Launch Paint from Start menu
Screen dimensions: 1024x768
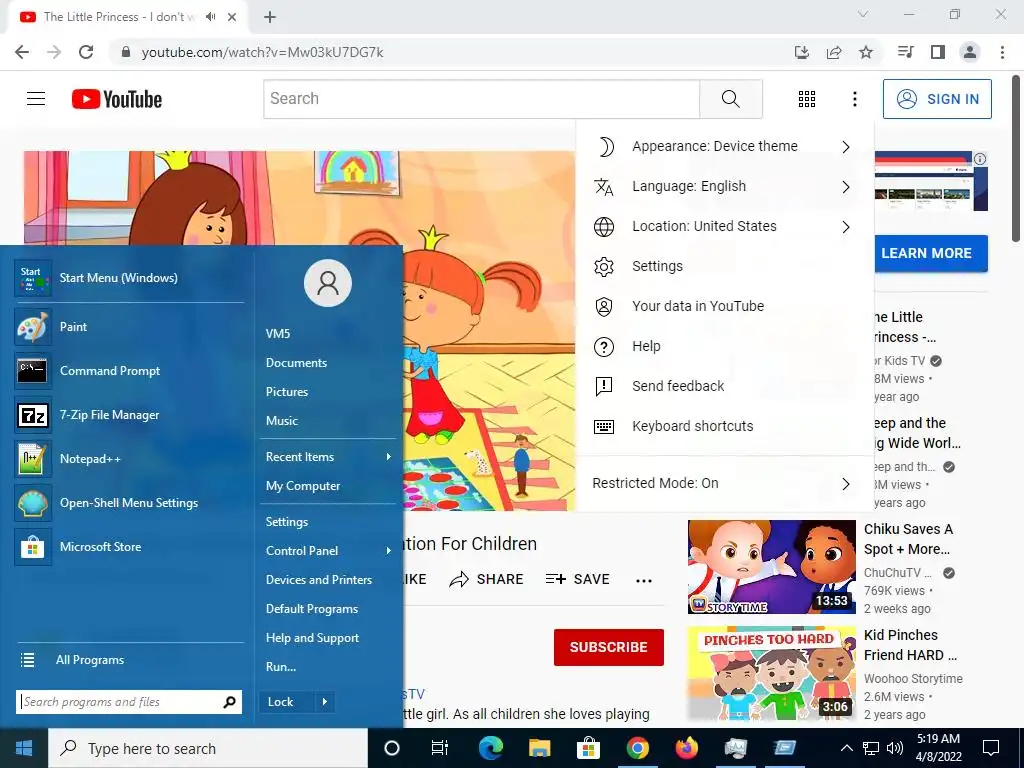(x=129, y=327)
